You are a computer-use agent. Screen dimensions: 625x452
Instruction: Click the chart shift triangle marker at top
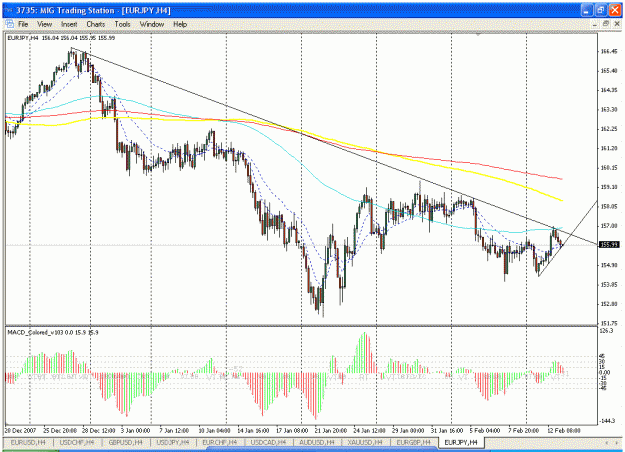coord(478,35)
